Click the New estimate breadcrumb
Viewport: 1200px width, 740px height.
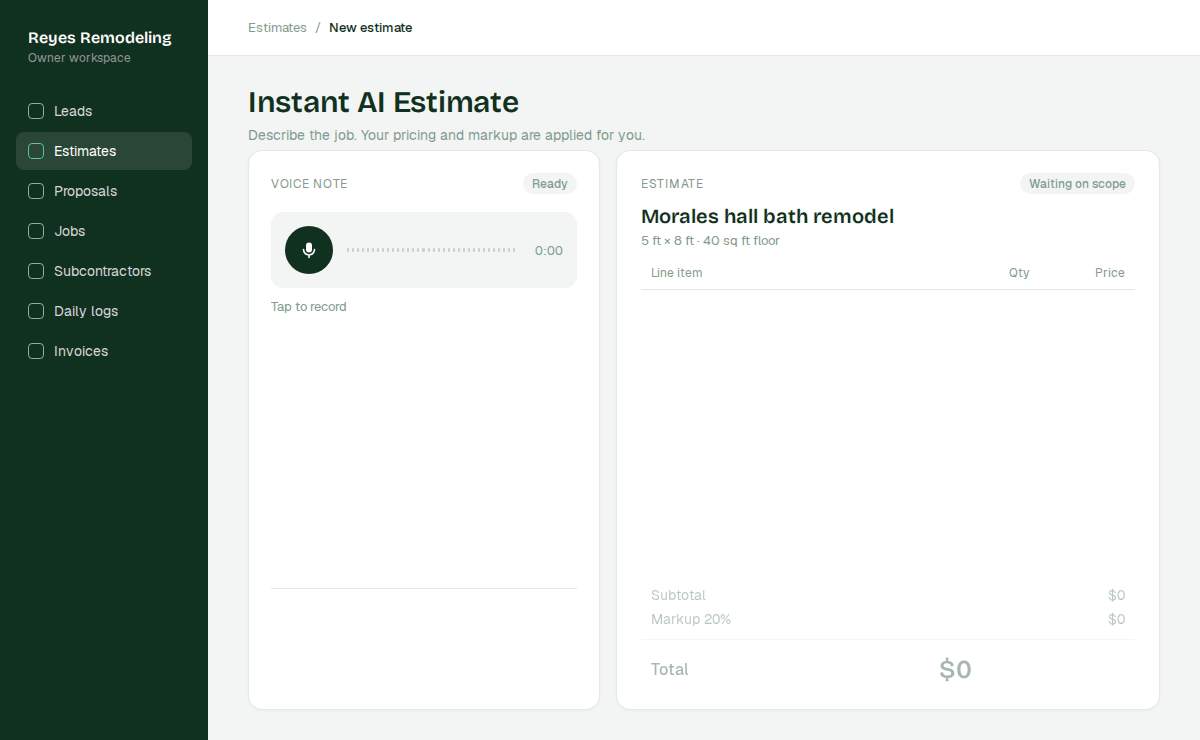point(371,28)
